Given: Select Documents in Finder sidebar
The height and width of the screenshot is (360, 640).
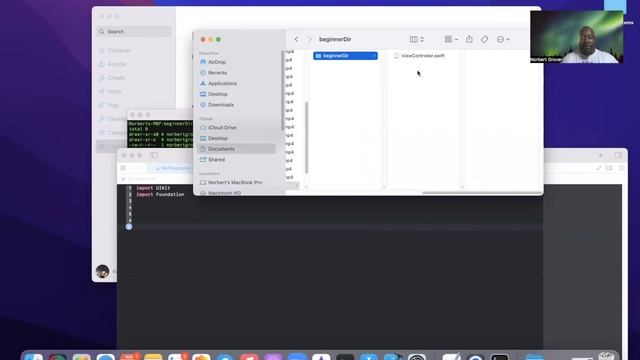Looking at the screenshot, I should pyautogui.click(x=236, y=149).
